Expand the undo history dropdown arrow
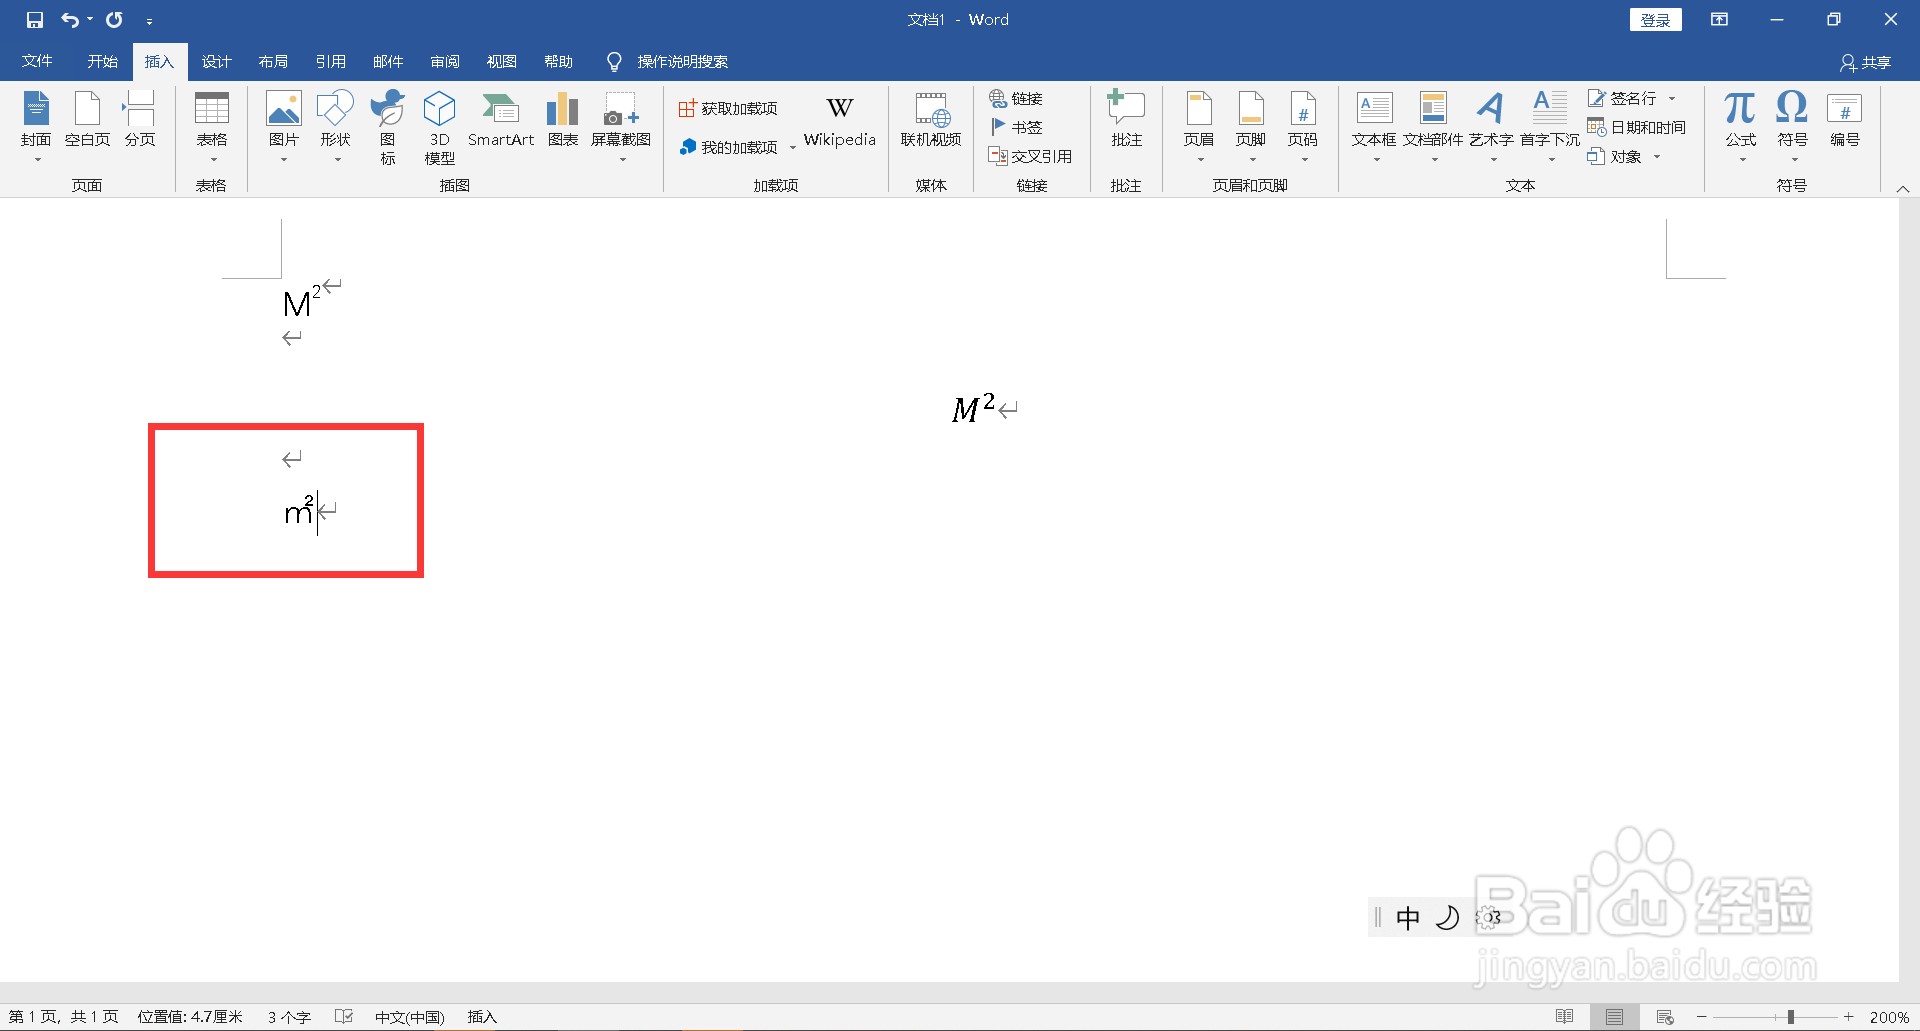1920x1031 pixels. (90, 20)
